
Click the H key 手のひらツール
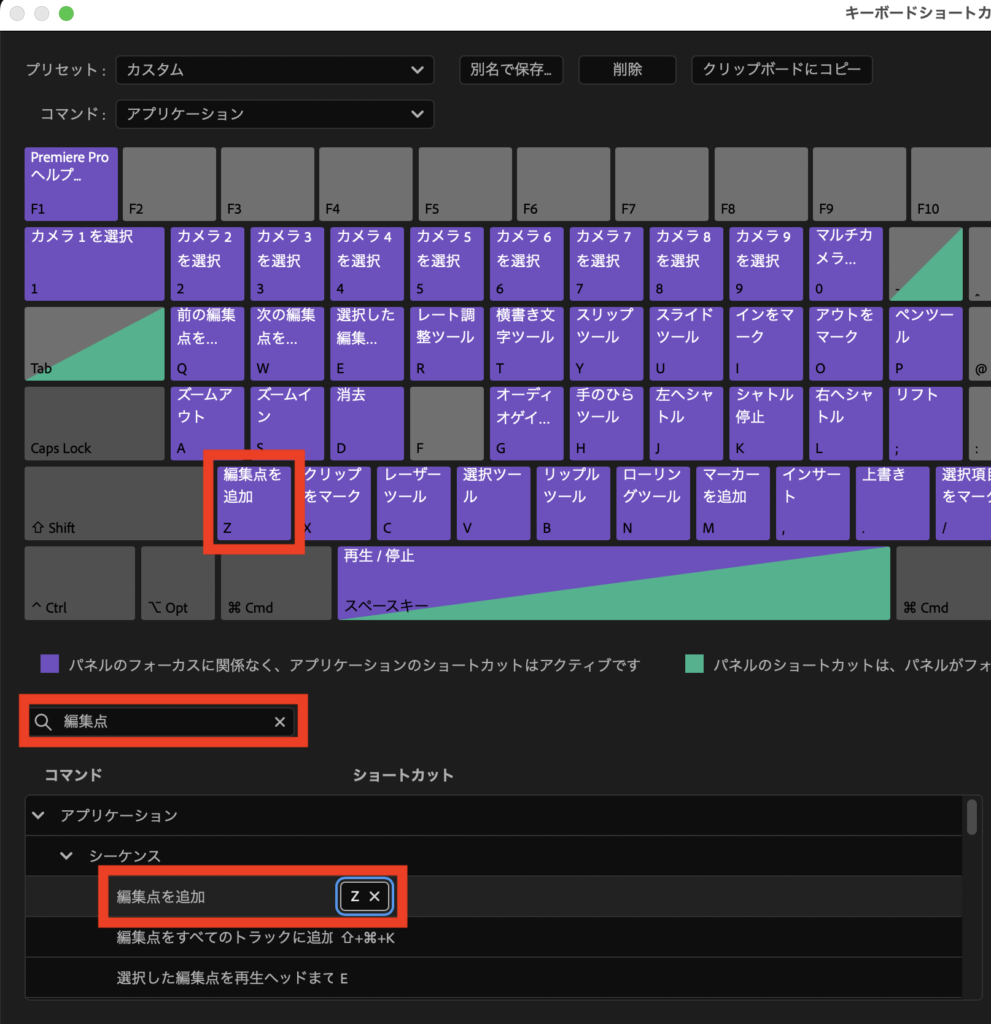pos(606,423)
